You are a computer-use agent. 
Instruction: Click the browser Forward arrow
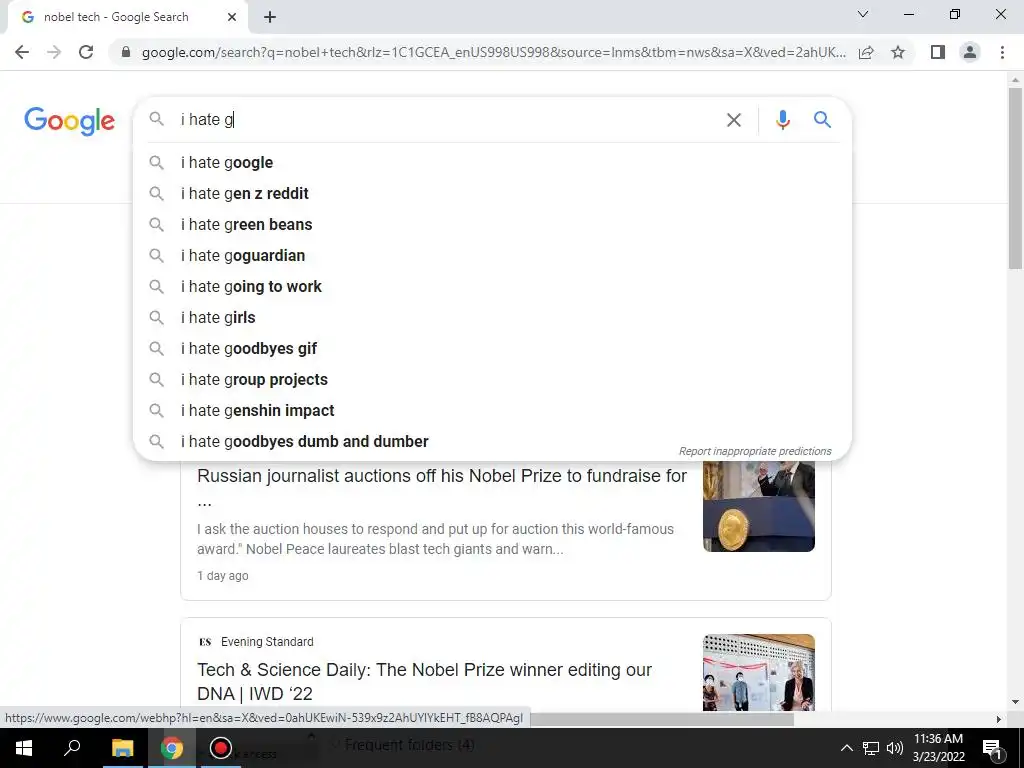tap(54, 52)
